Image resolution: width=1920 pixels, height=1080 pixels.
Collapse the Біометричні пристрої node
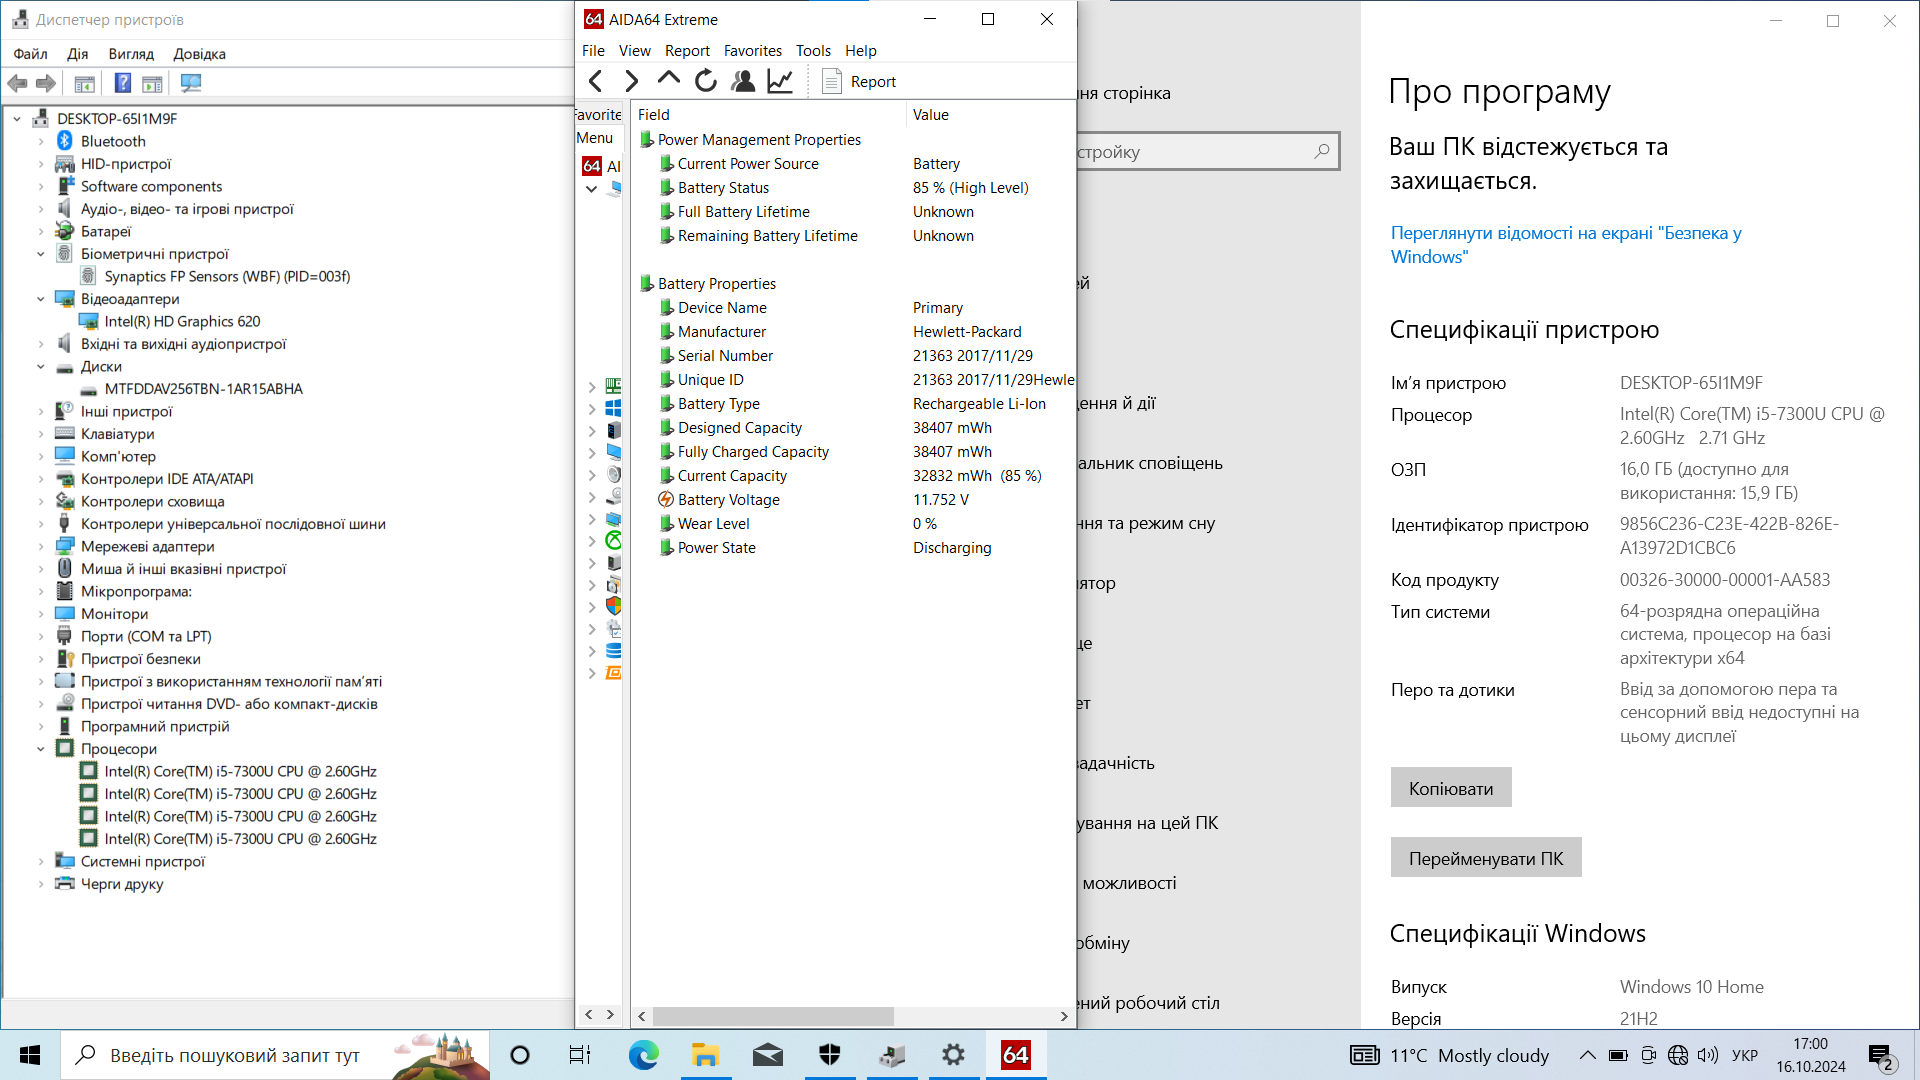pyautogui.click(x=41, y=254)
